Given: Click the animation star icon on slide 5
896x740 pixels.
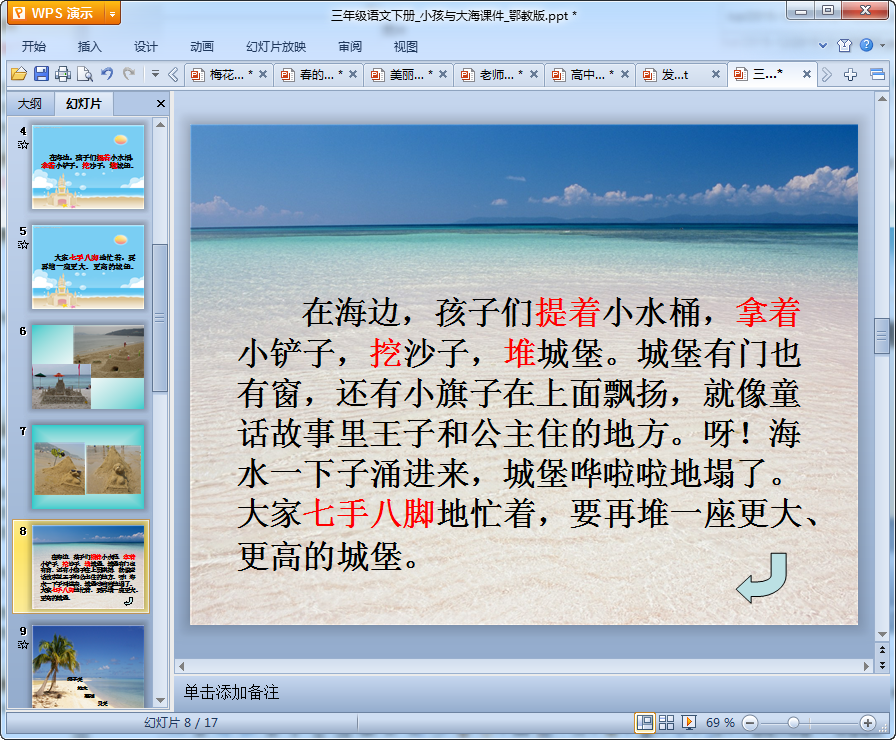Looking at the screenshot, I should pos(23,245).
